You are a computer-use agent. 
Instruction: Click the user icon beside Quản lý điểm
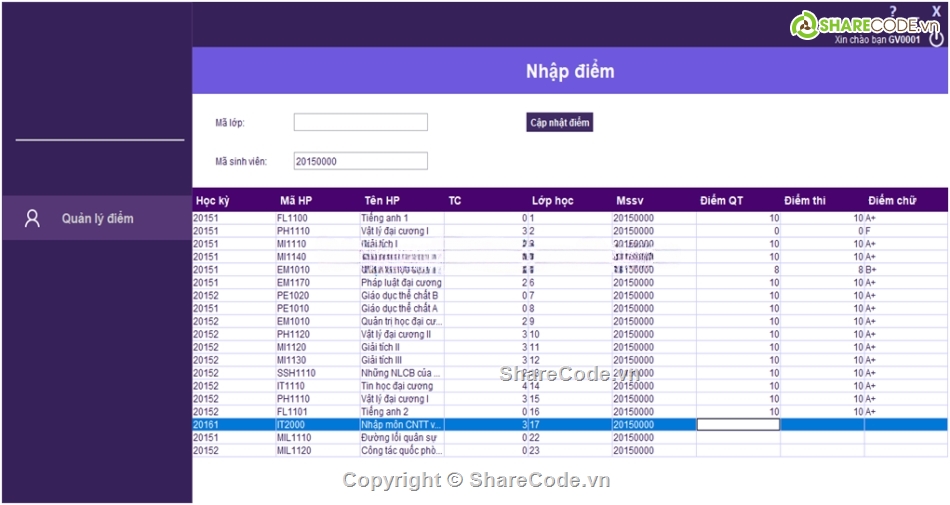tap(32, 219)
